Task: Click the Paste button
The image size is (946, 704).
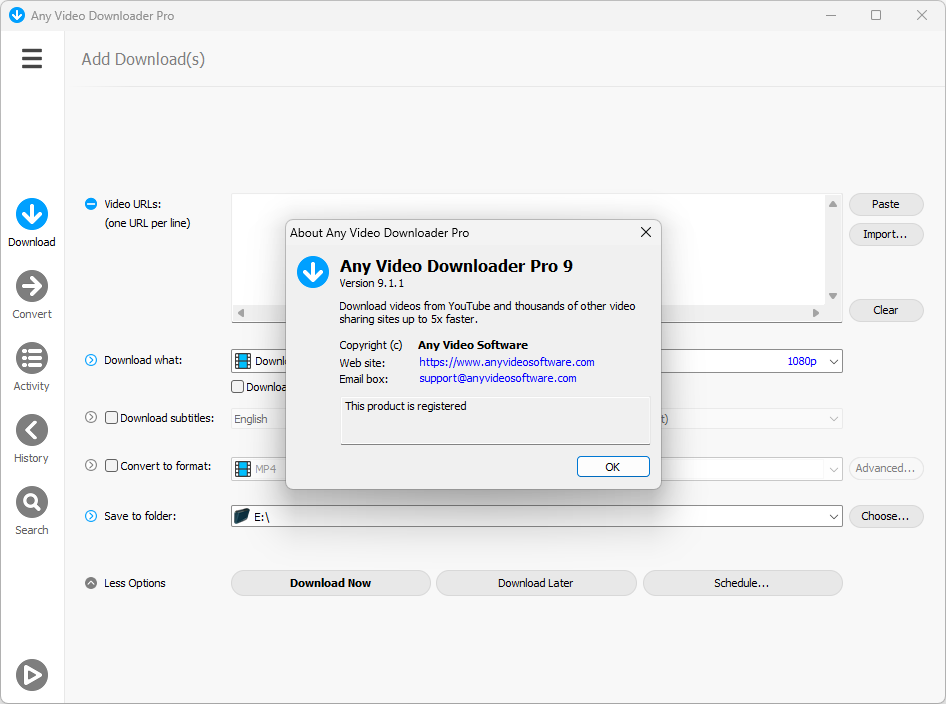Action: [886, 205]
